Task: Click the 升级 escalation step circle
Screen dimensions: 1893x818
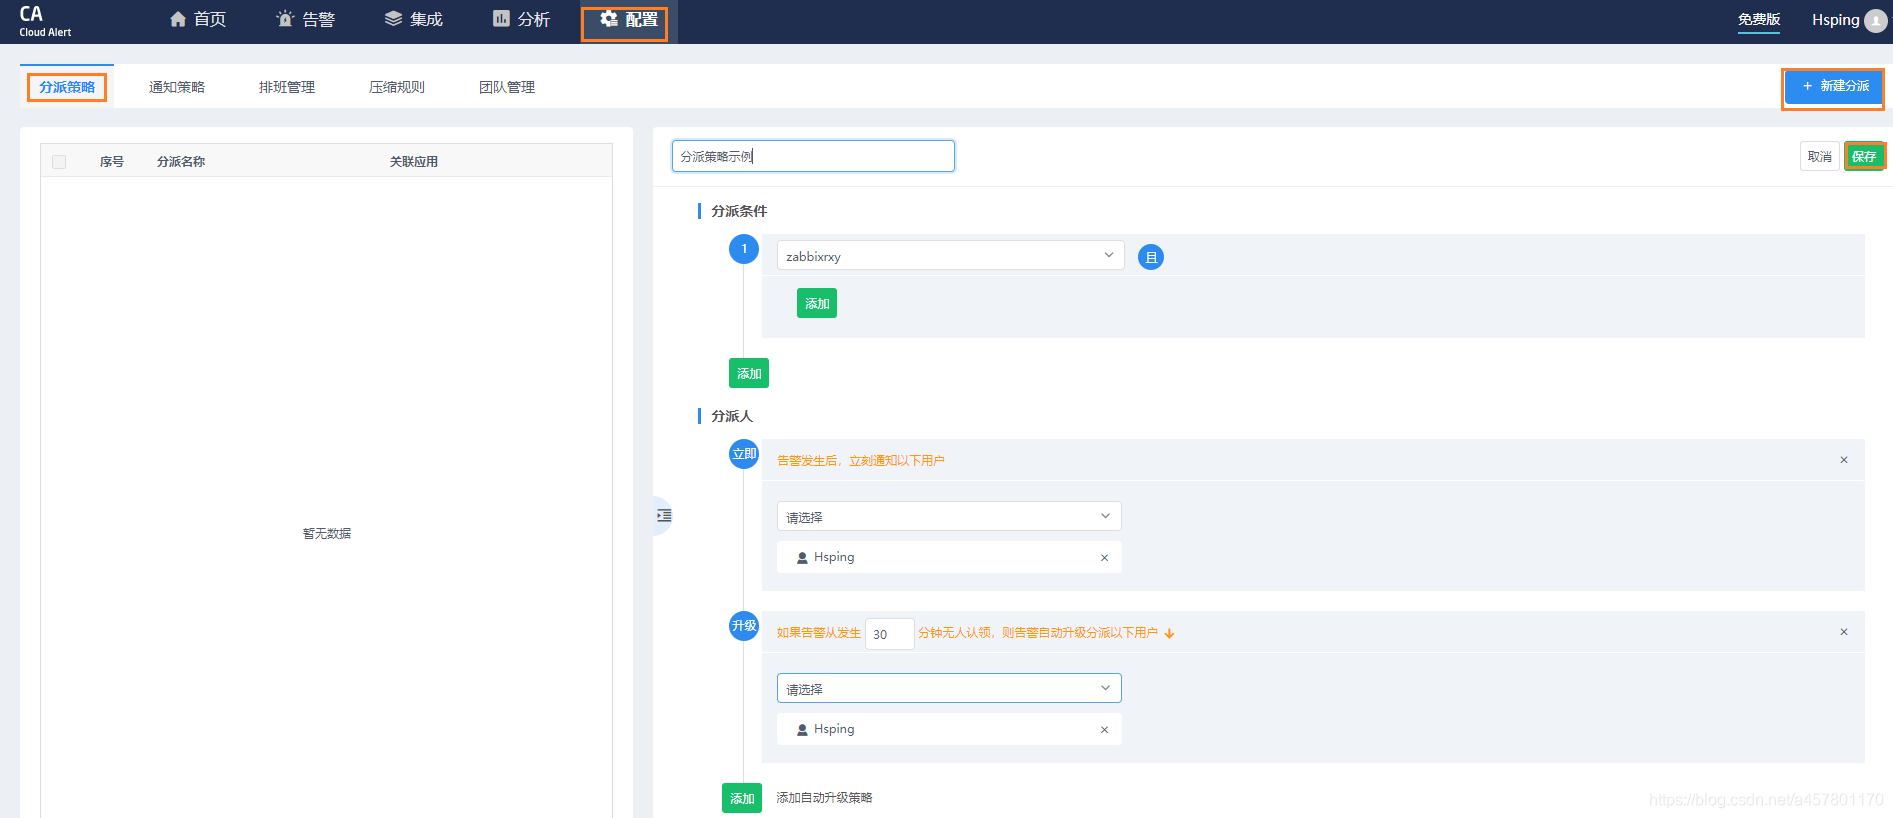Action: [x=744, y=626]
